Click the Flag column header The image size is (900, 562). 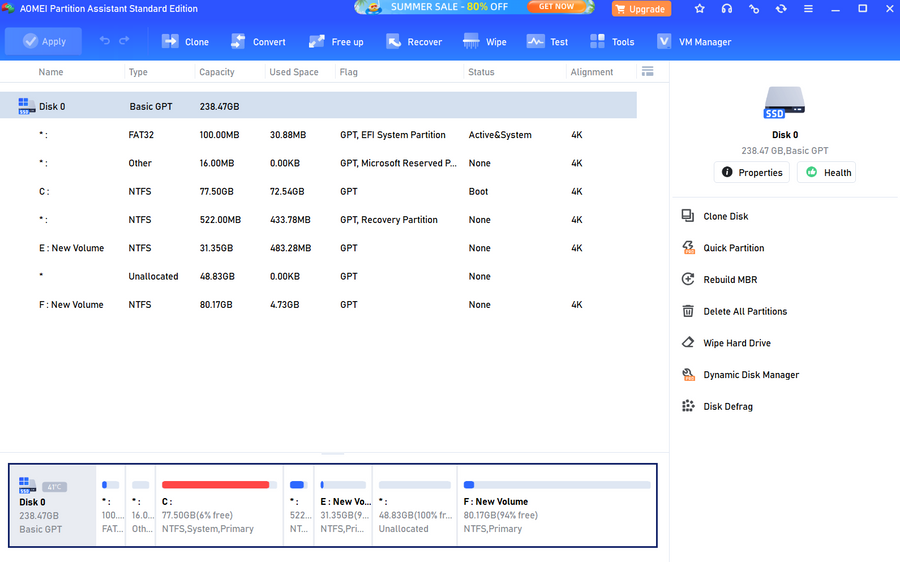(348, 72)
